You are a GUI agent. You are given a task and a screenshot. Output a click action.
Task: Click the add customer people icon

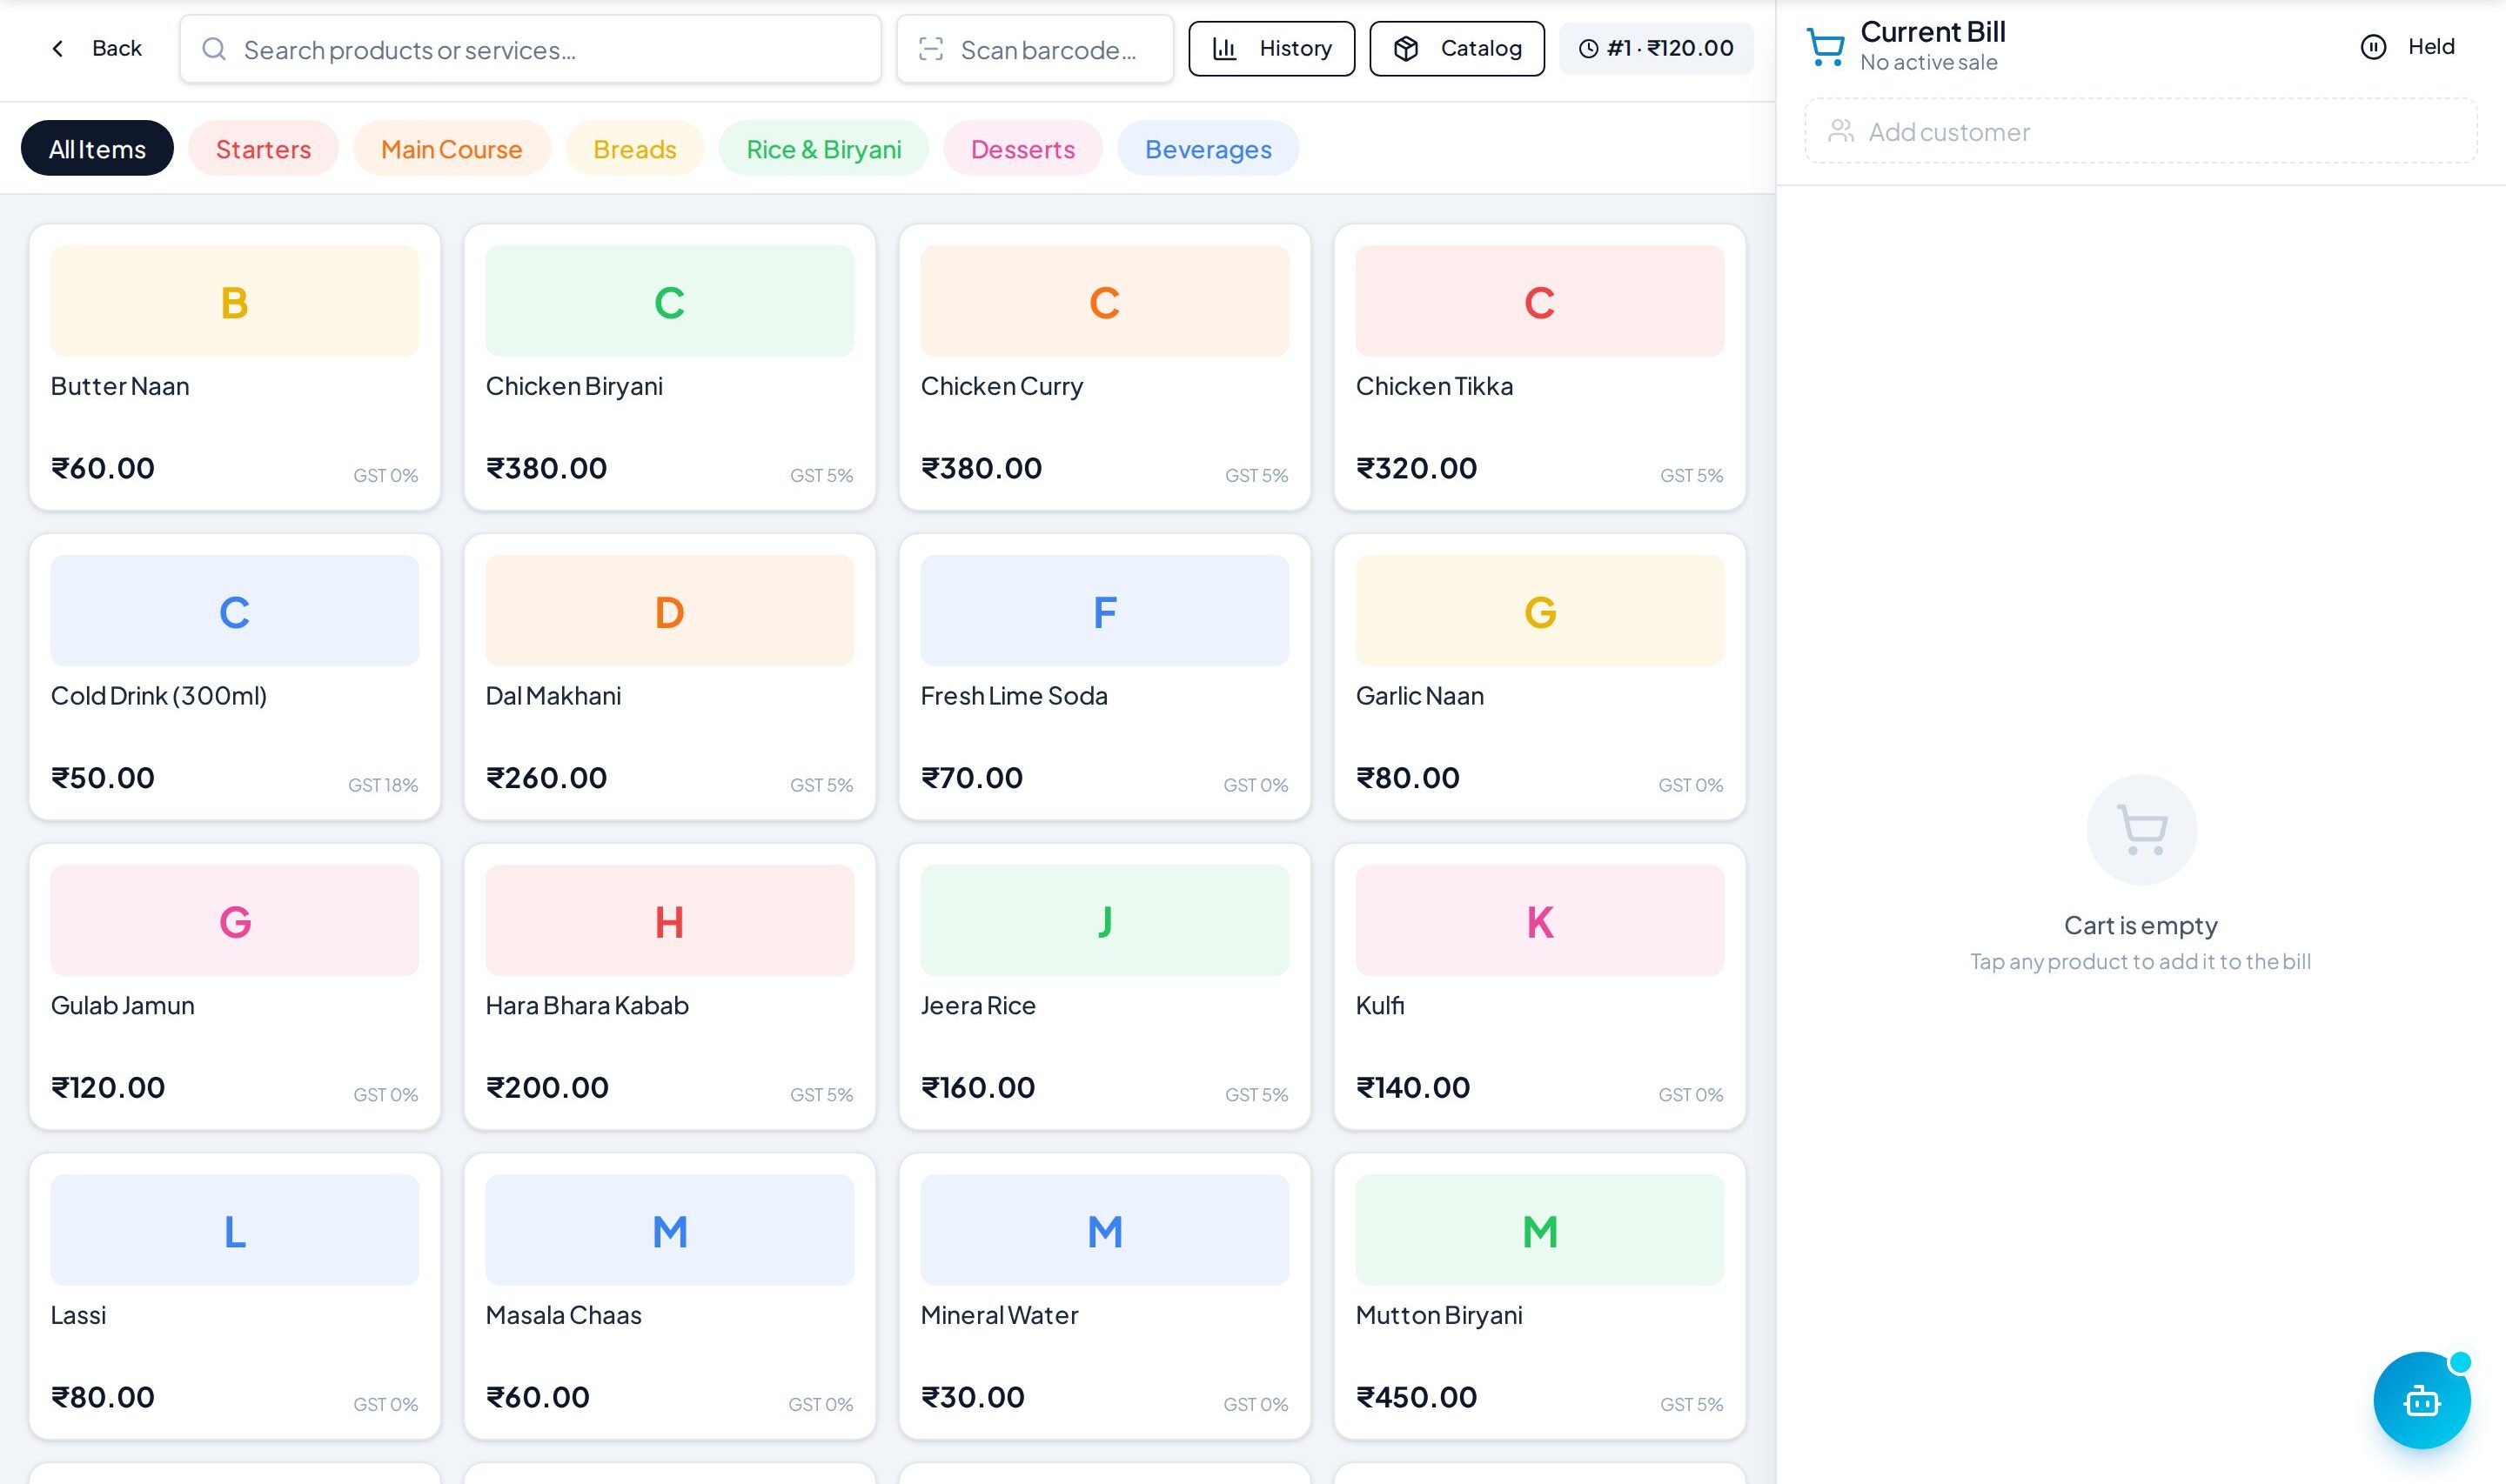[1841, 131]
